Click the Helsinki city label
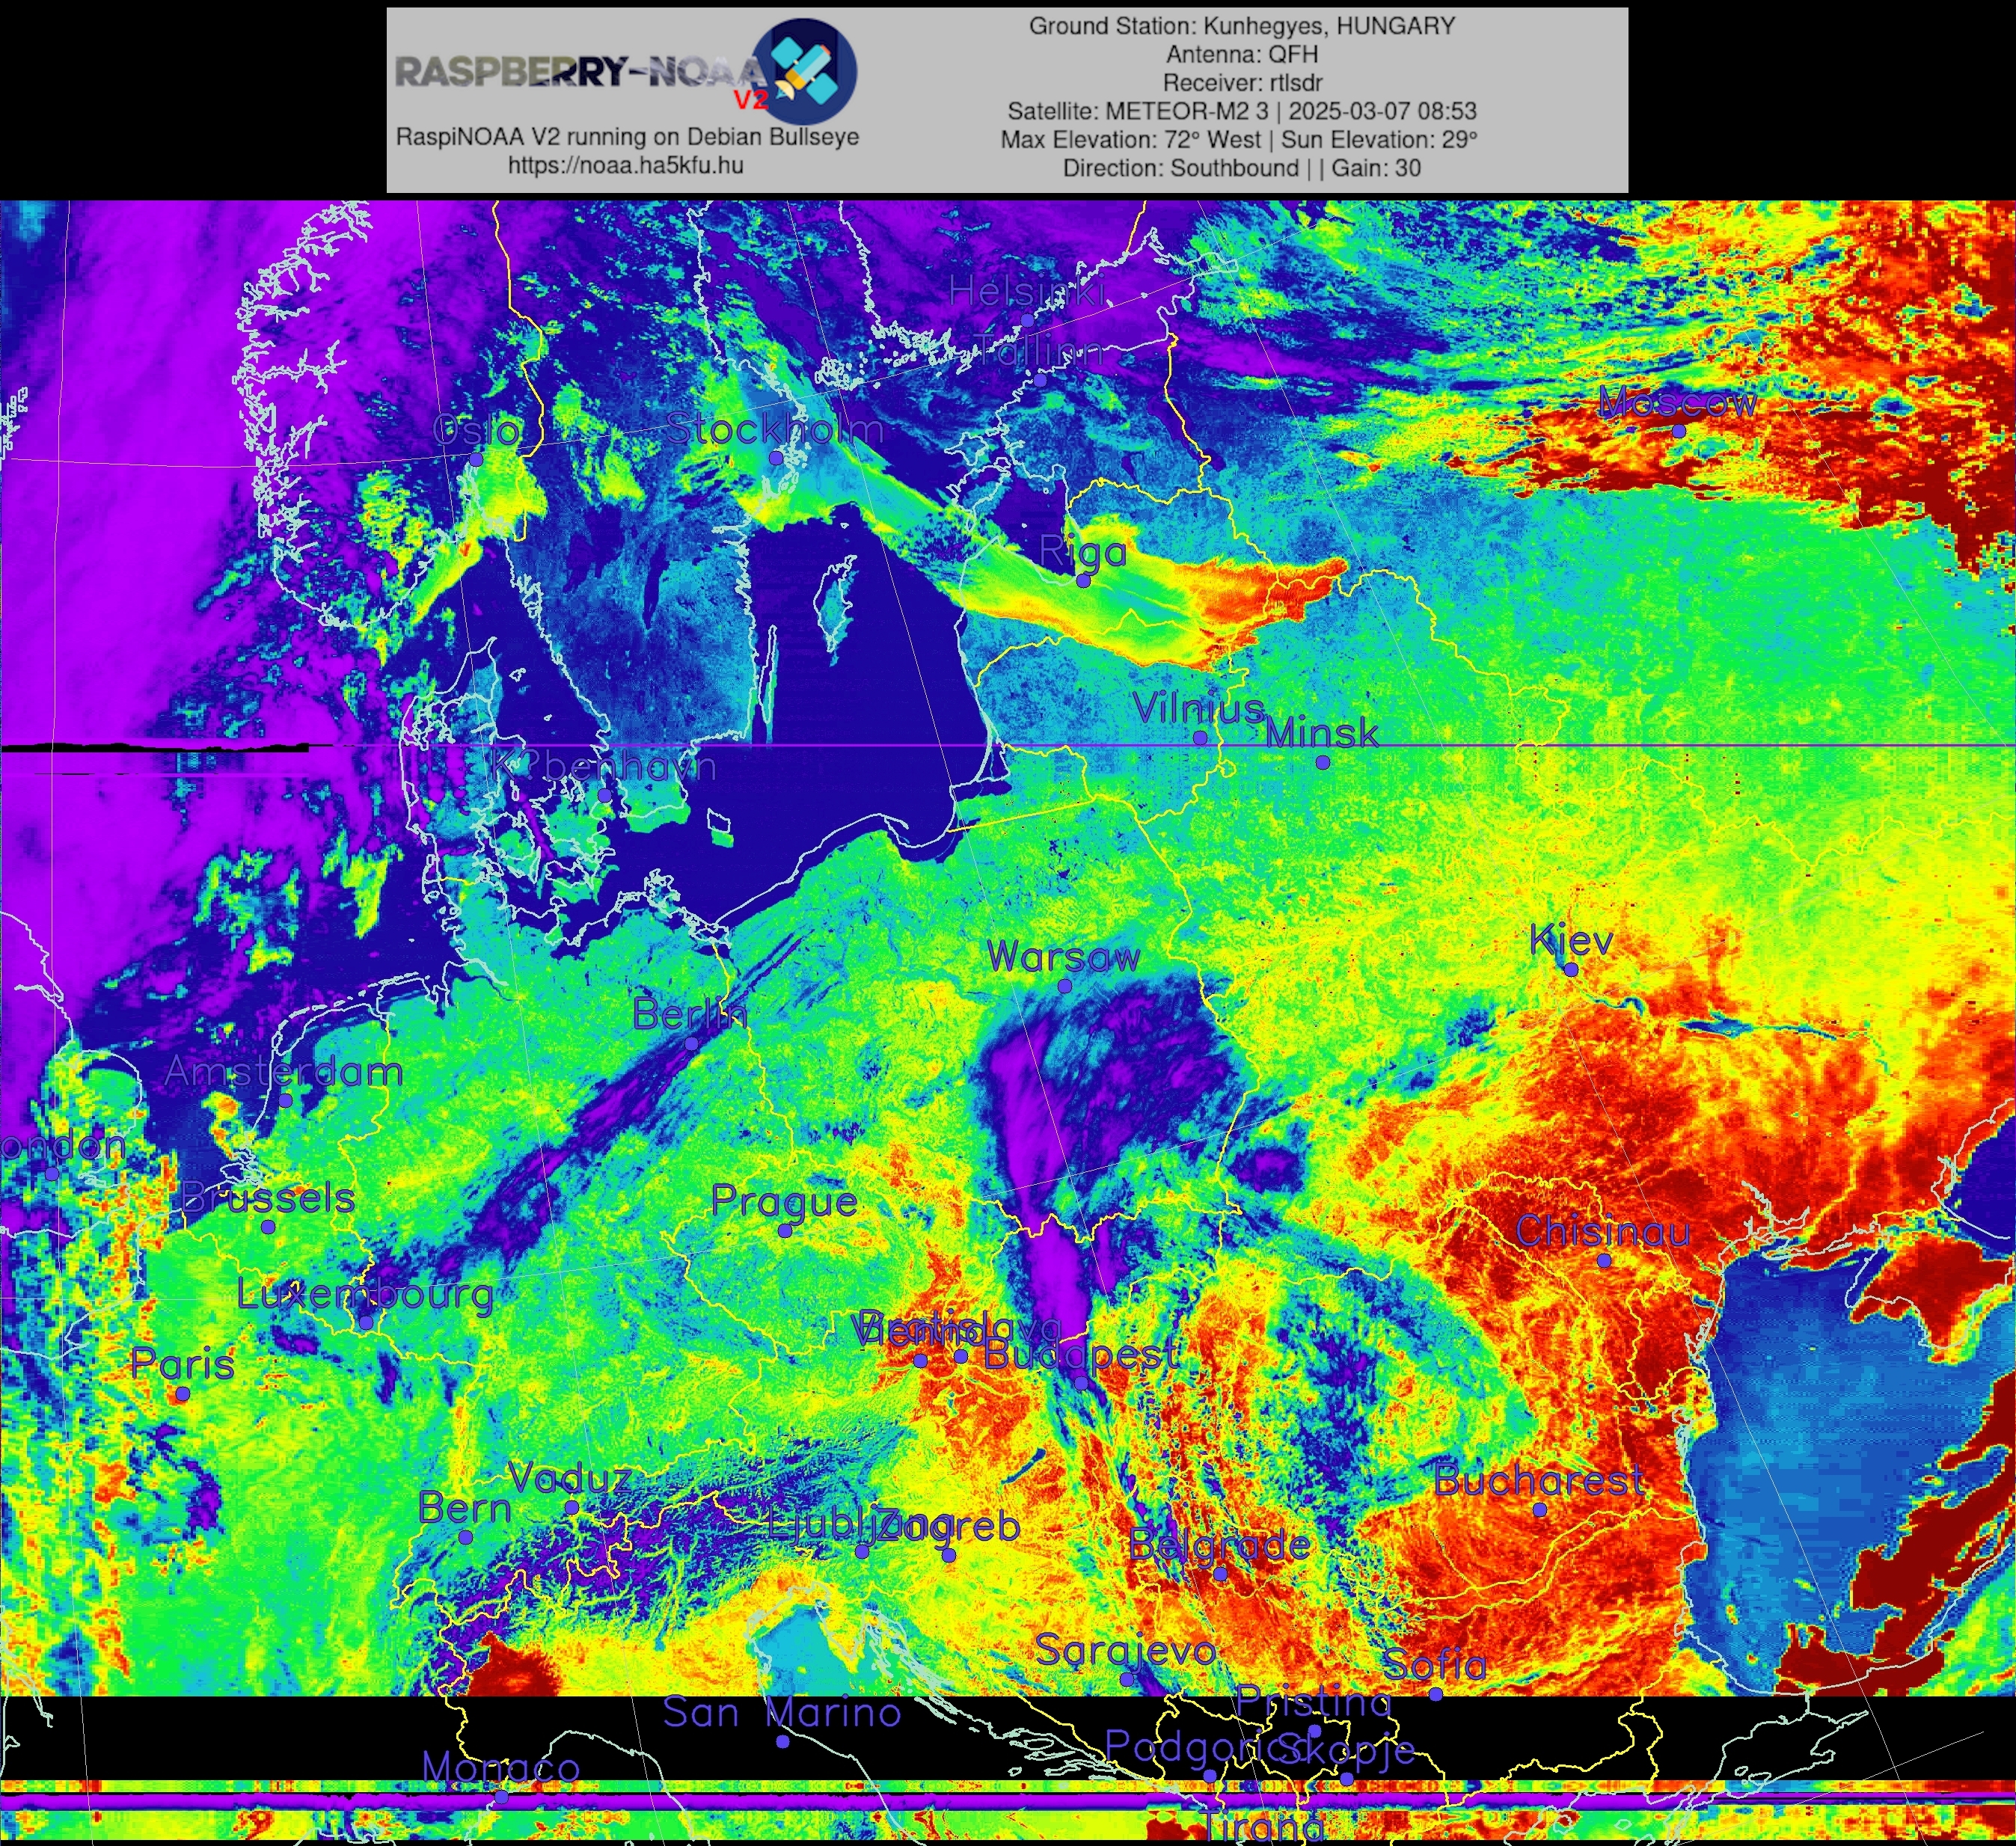Viewport: 2016px width, 1846px height. coord(1027,292)
